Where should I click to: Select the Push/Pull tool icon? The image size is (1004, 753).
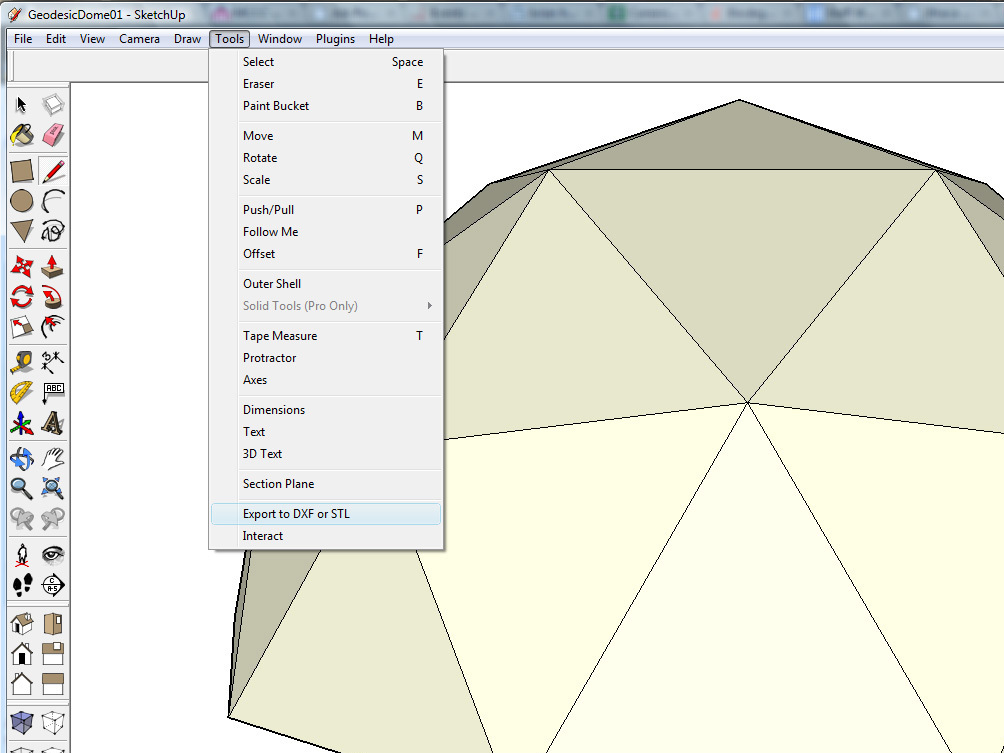point(53,267)
